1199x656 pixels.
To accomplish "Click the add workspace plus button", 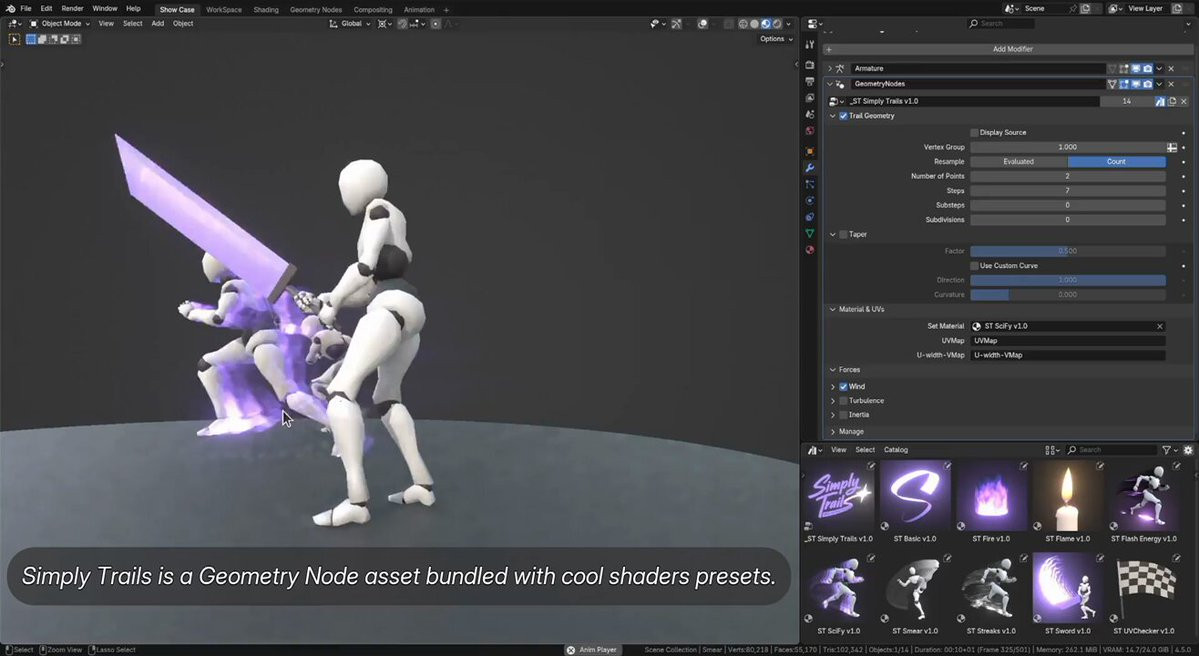I will coord(447,10).
